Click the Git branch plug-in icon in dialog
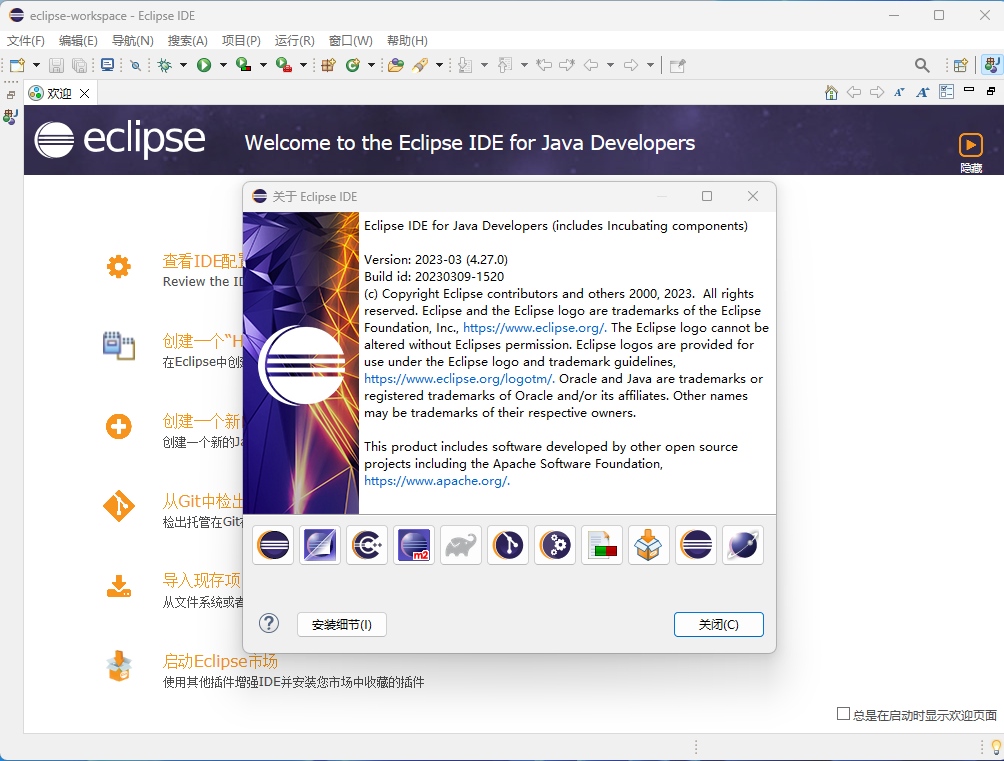Viewport: 1004px width, 761px height. (x=508, y=545)
